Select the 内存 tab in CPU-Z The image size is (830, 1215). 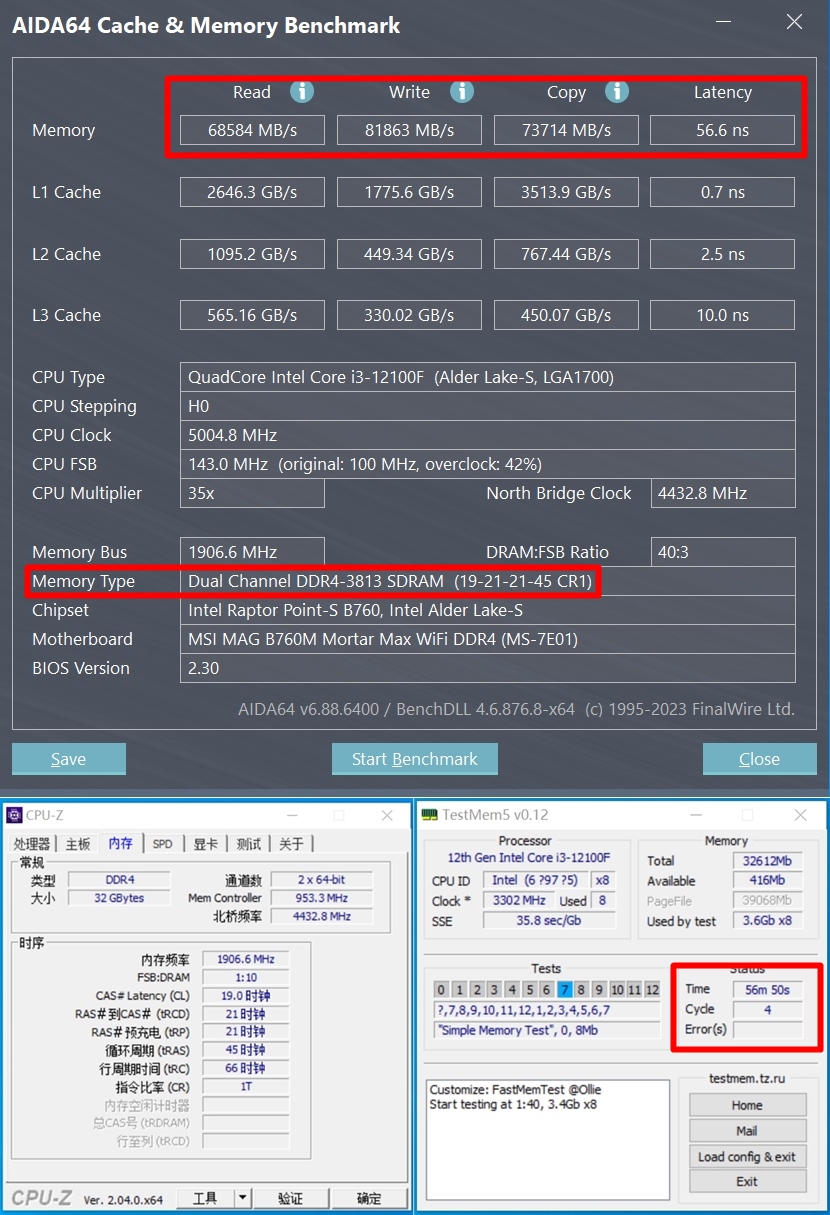coord(120,843)
